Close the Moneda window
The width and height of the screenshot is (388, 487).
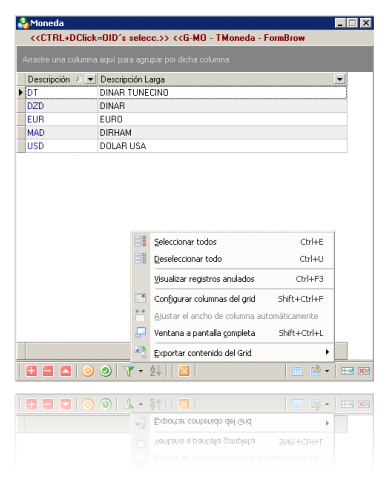pyautogui.click(x=366, y=23)
